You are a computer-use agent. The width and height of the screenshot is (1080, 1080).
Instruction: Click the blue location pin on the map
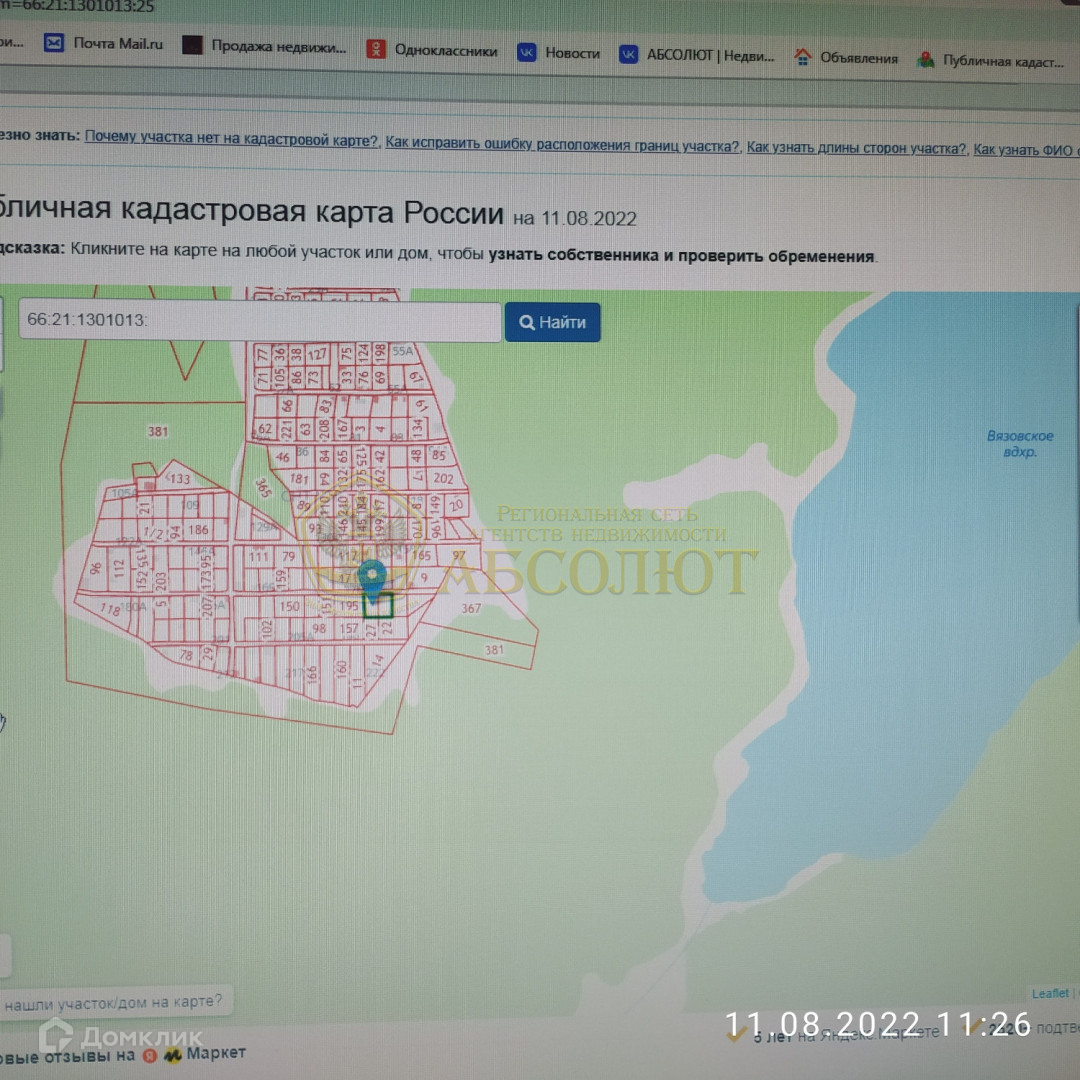click(x=373, y=578)
